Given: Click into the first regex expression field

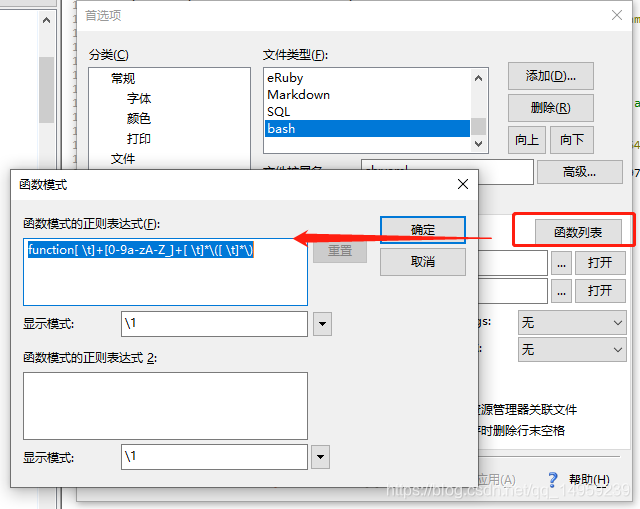Looking at the screenshot, I should click(x=165, y=272).
